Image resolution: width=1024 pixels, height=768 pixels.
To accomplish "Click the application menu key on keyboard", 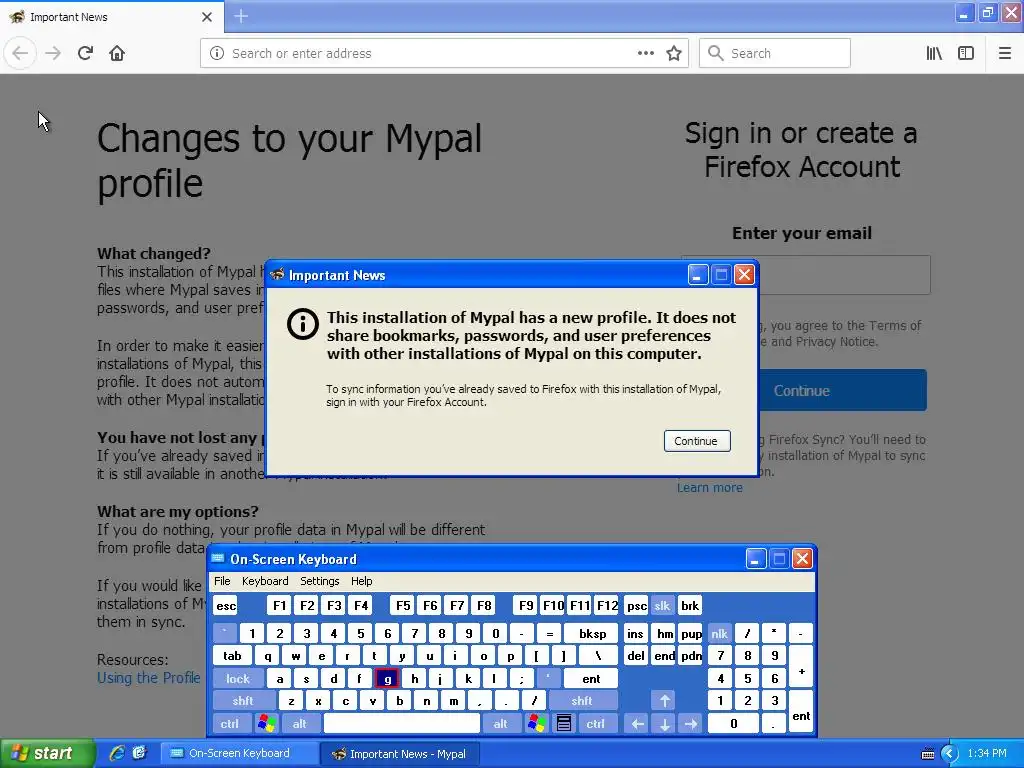I will point(564,724).
